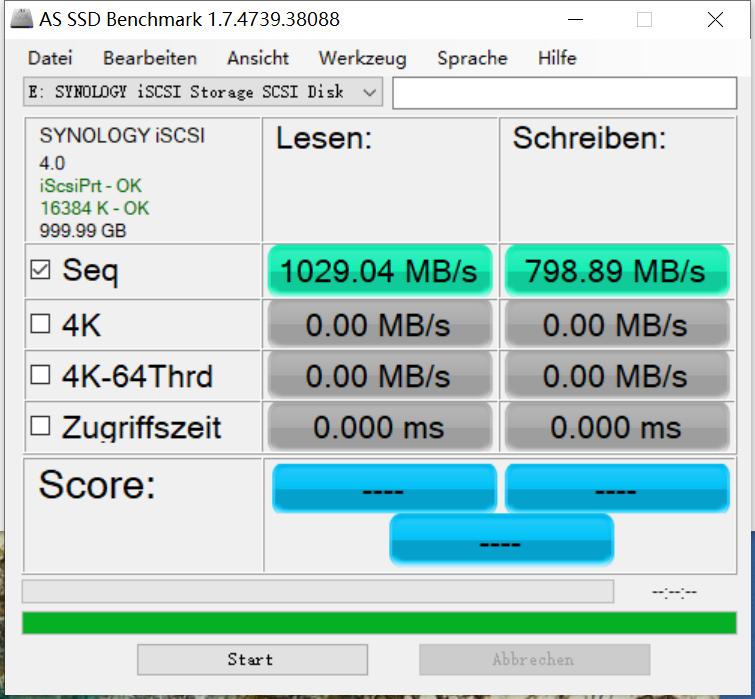The height and width of the screenshot is (699, 755).
Task: Click the empty text field beside drive selector
Action: click(564, 93)
